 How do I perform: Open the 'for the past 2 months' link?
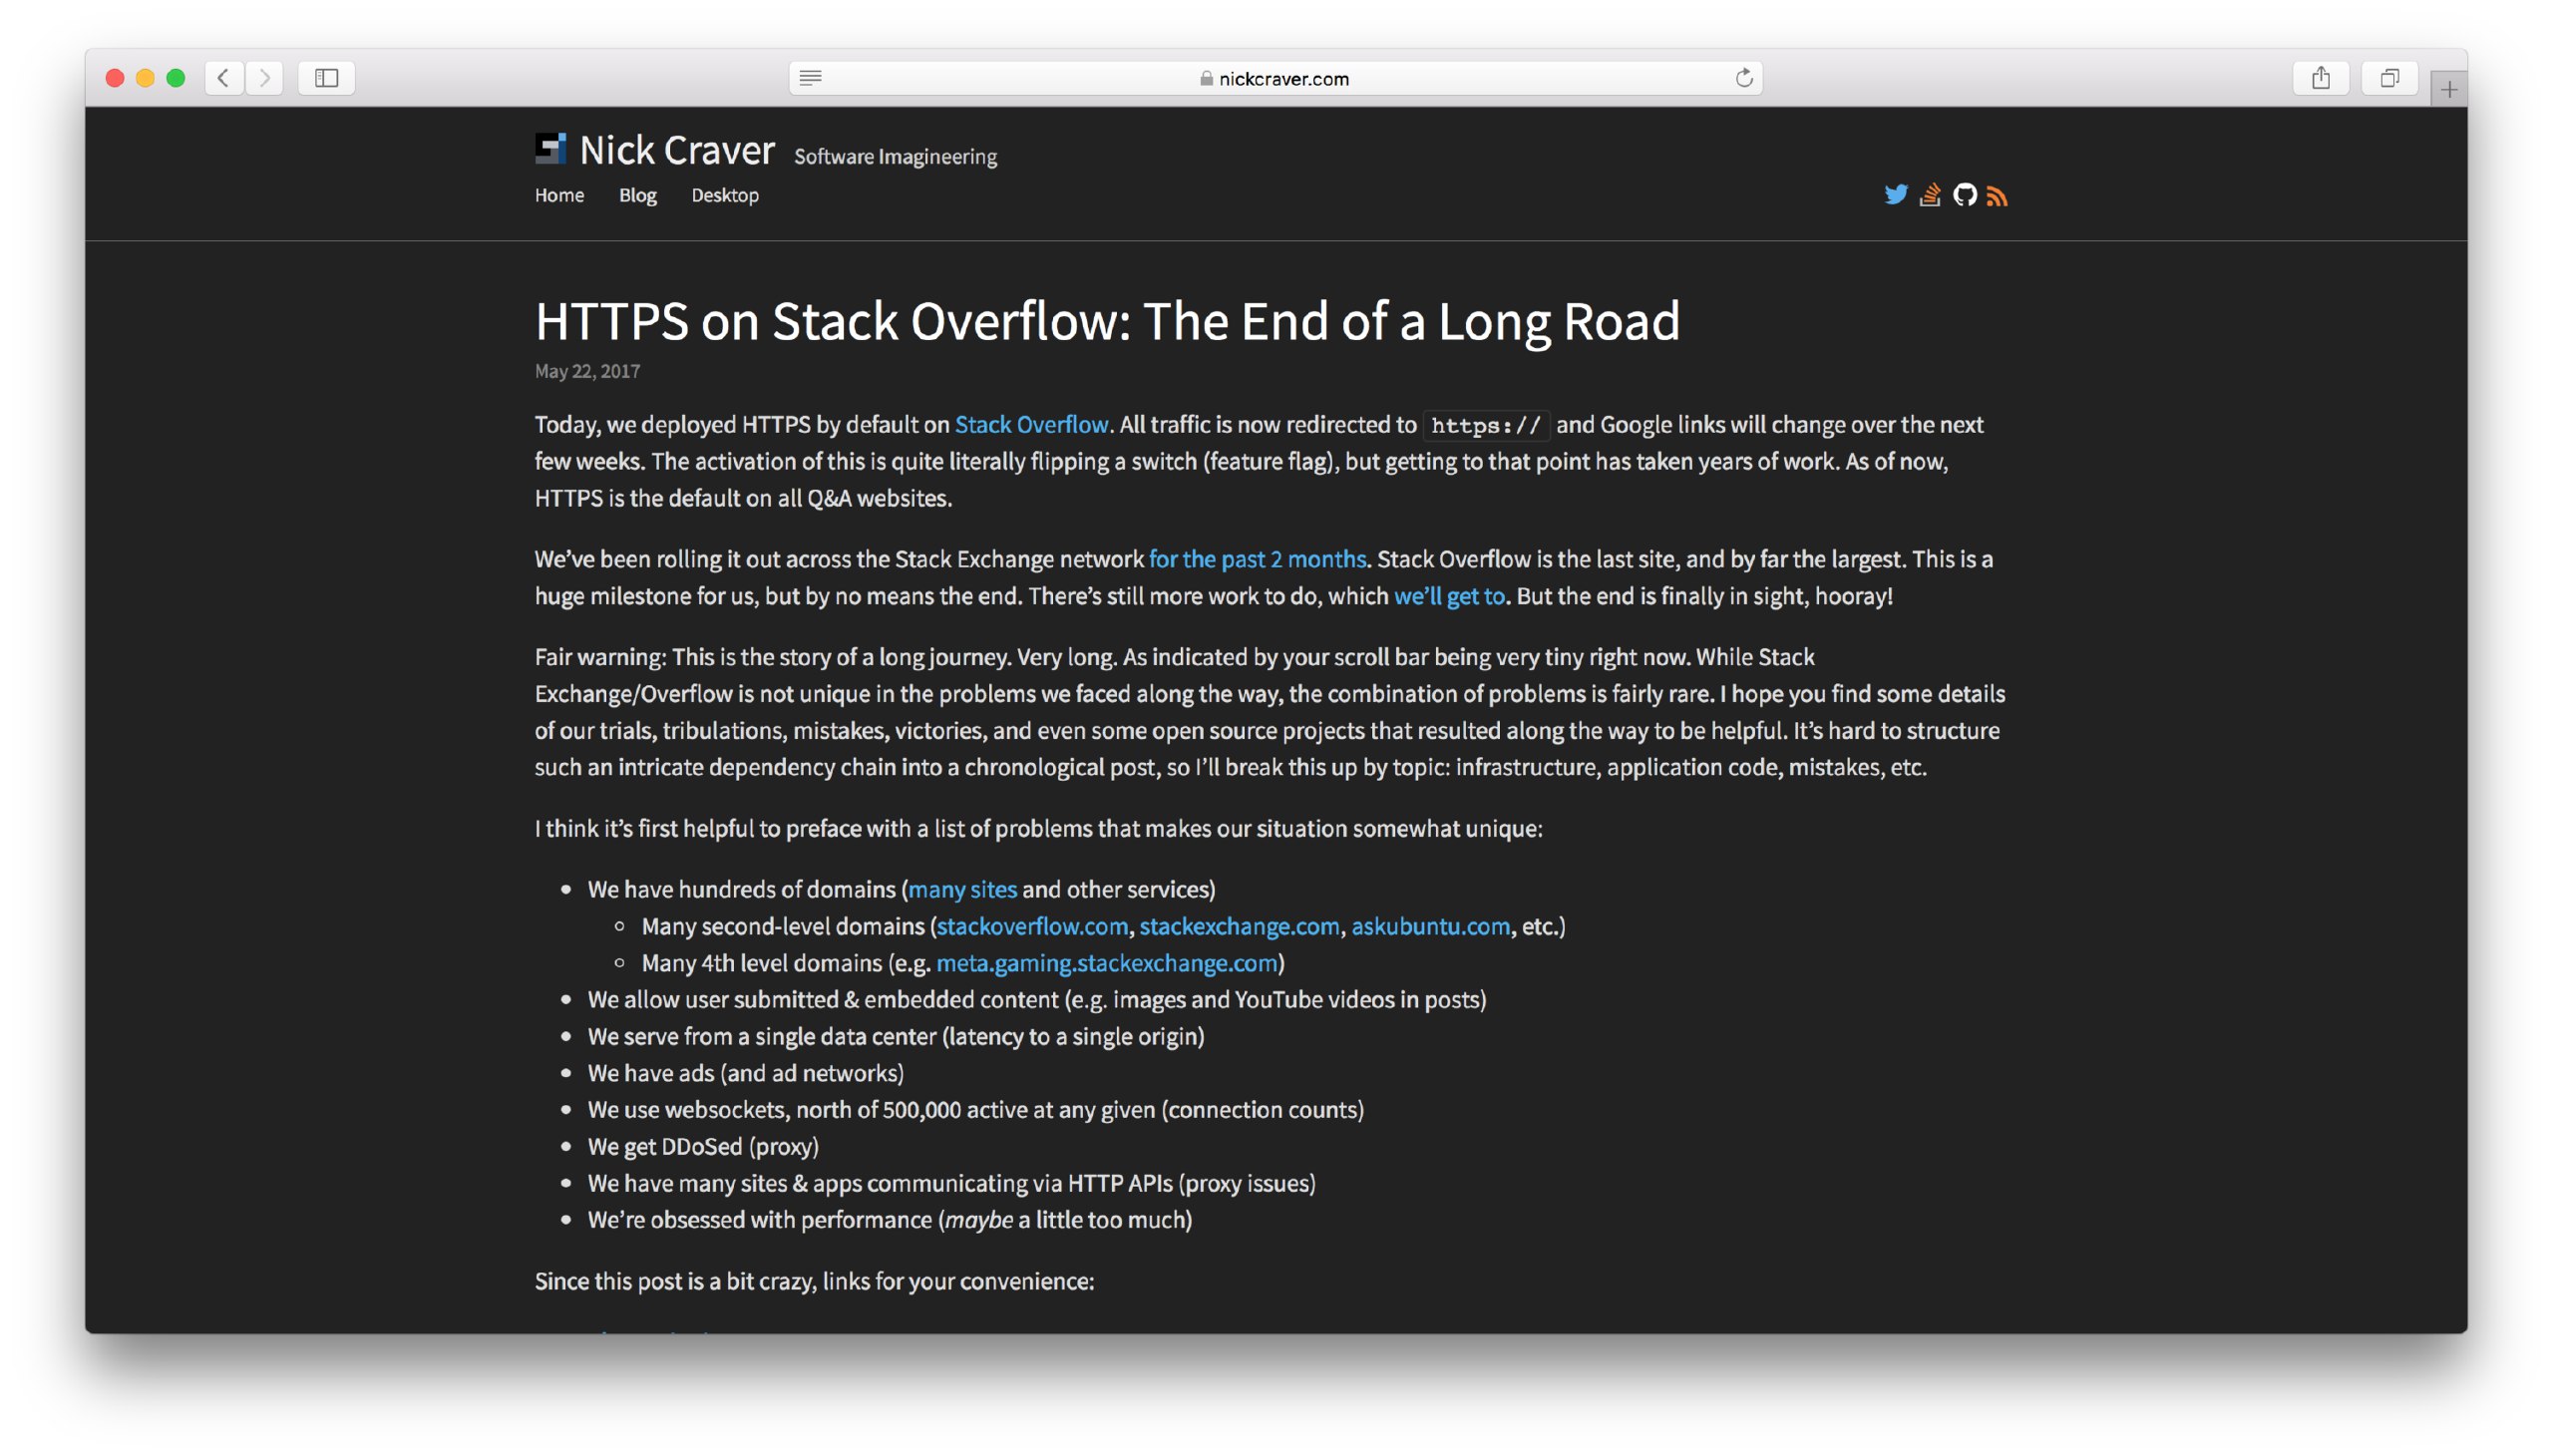point(1257,559)
